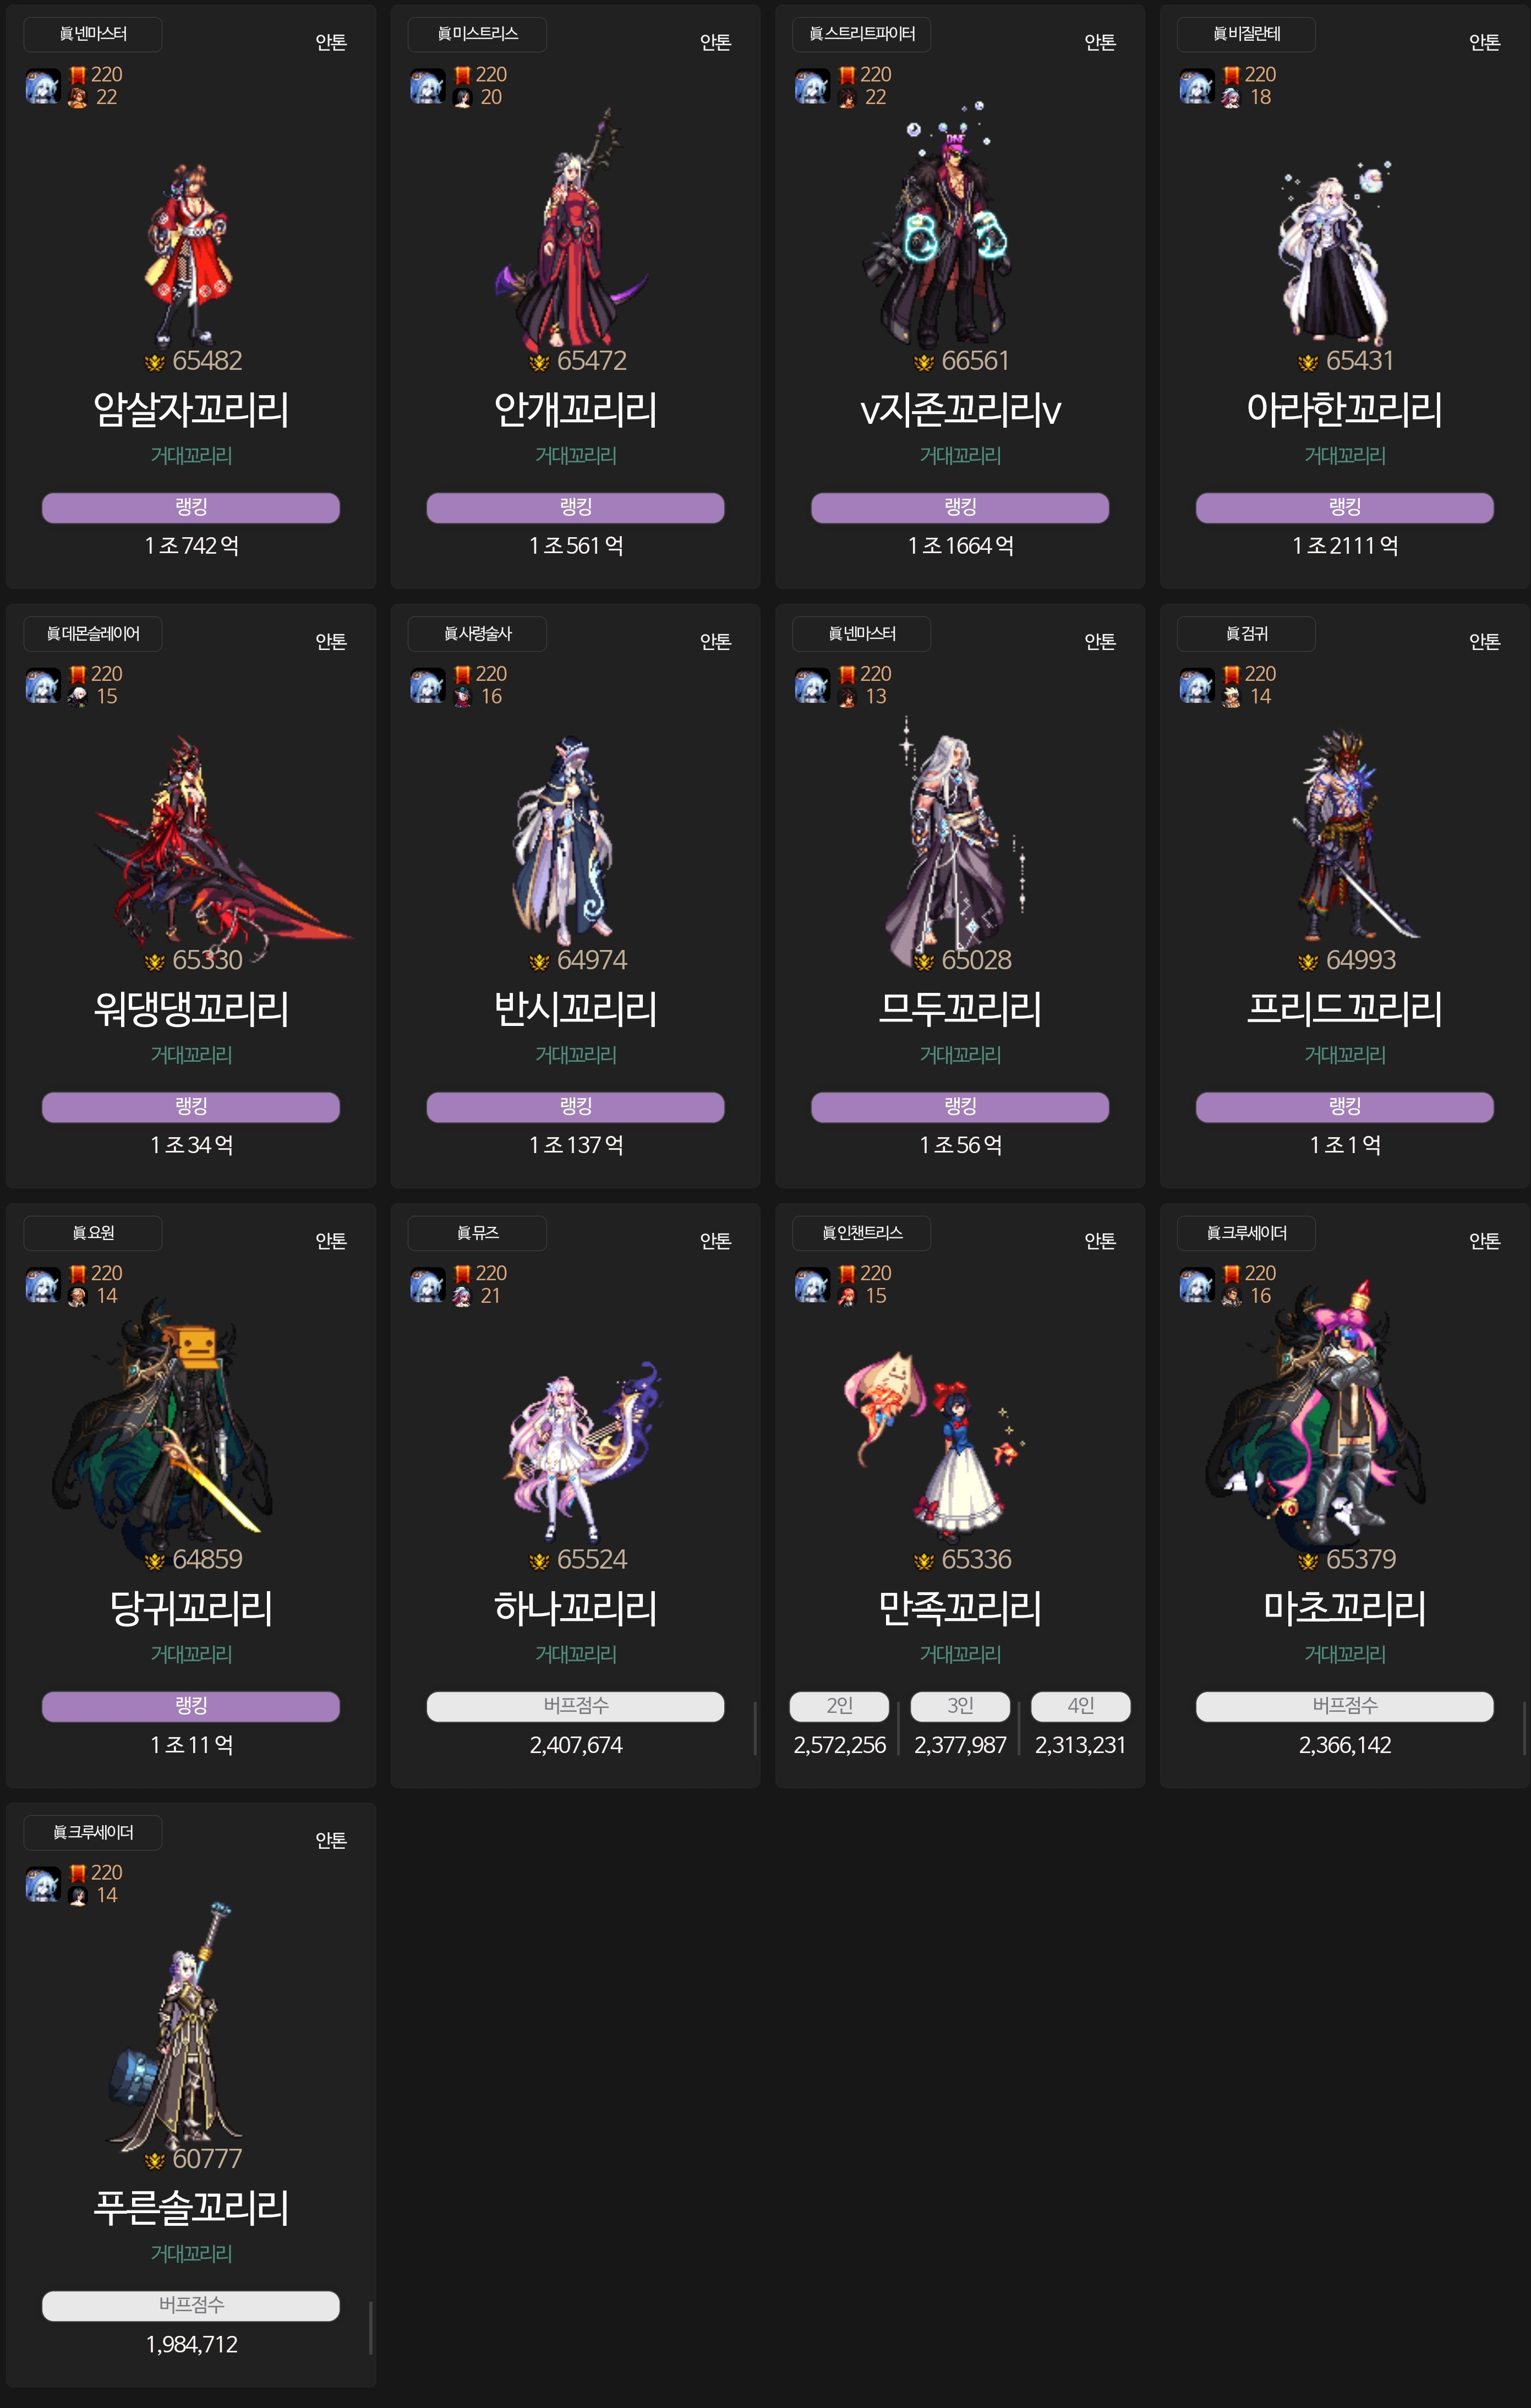Select the 2인 party tab on 만족꼬리리
Image resolution: width=1531 pixels, height=2408 pixels.
coord(839,1706)
